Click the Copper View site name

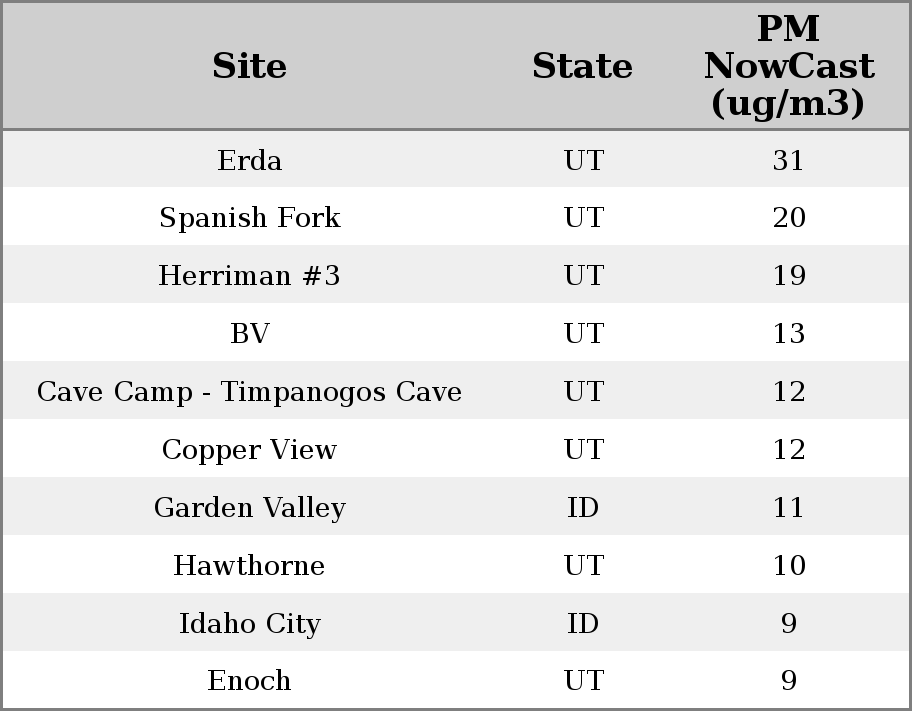[249, 450]
